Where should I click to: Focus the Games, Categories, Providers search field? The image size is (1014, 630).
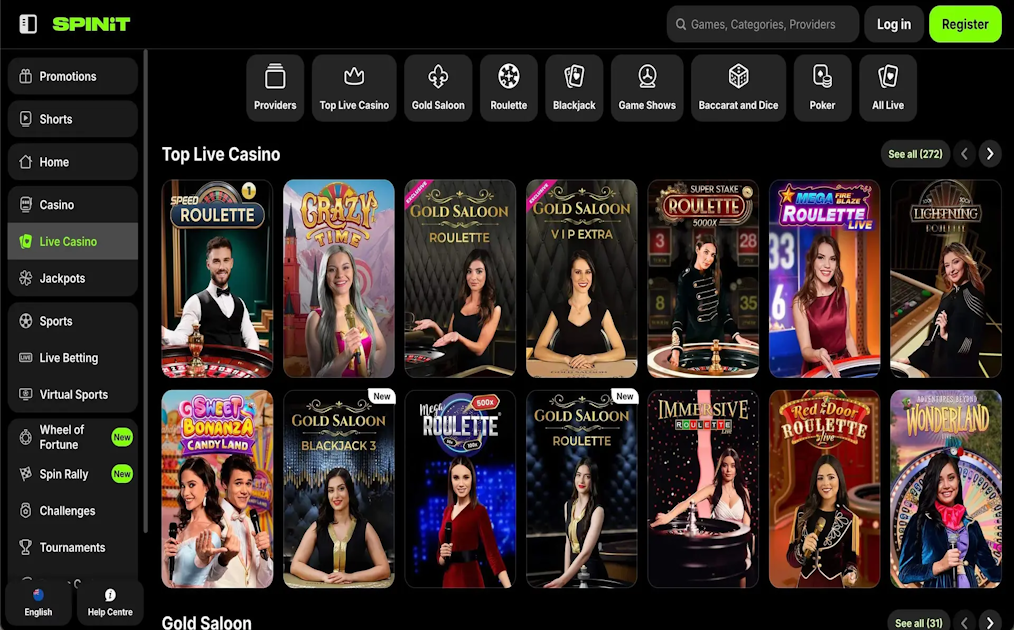(x=763, y=25)
